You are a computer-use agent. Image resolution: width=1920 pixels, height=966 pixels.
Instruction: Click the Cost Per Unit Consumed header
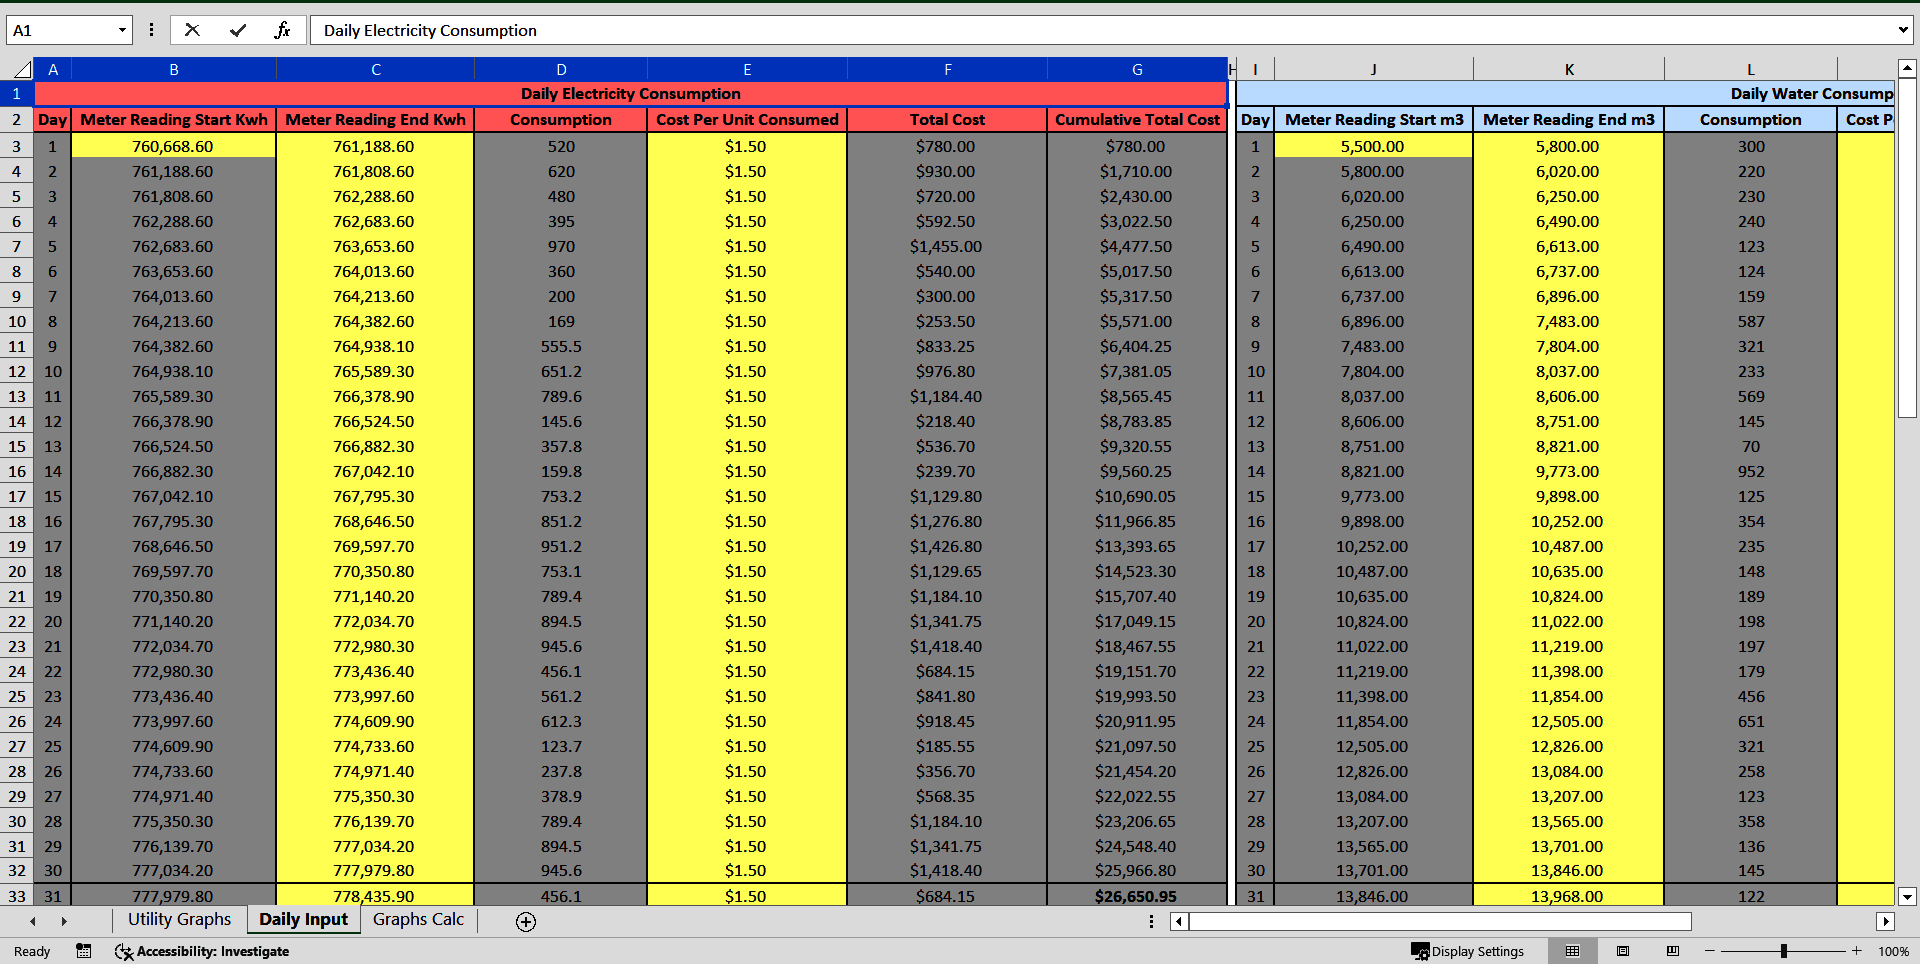coord(747,119)
